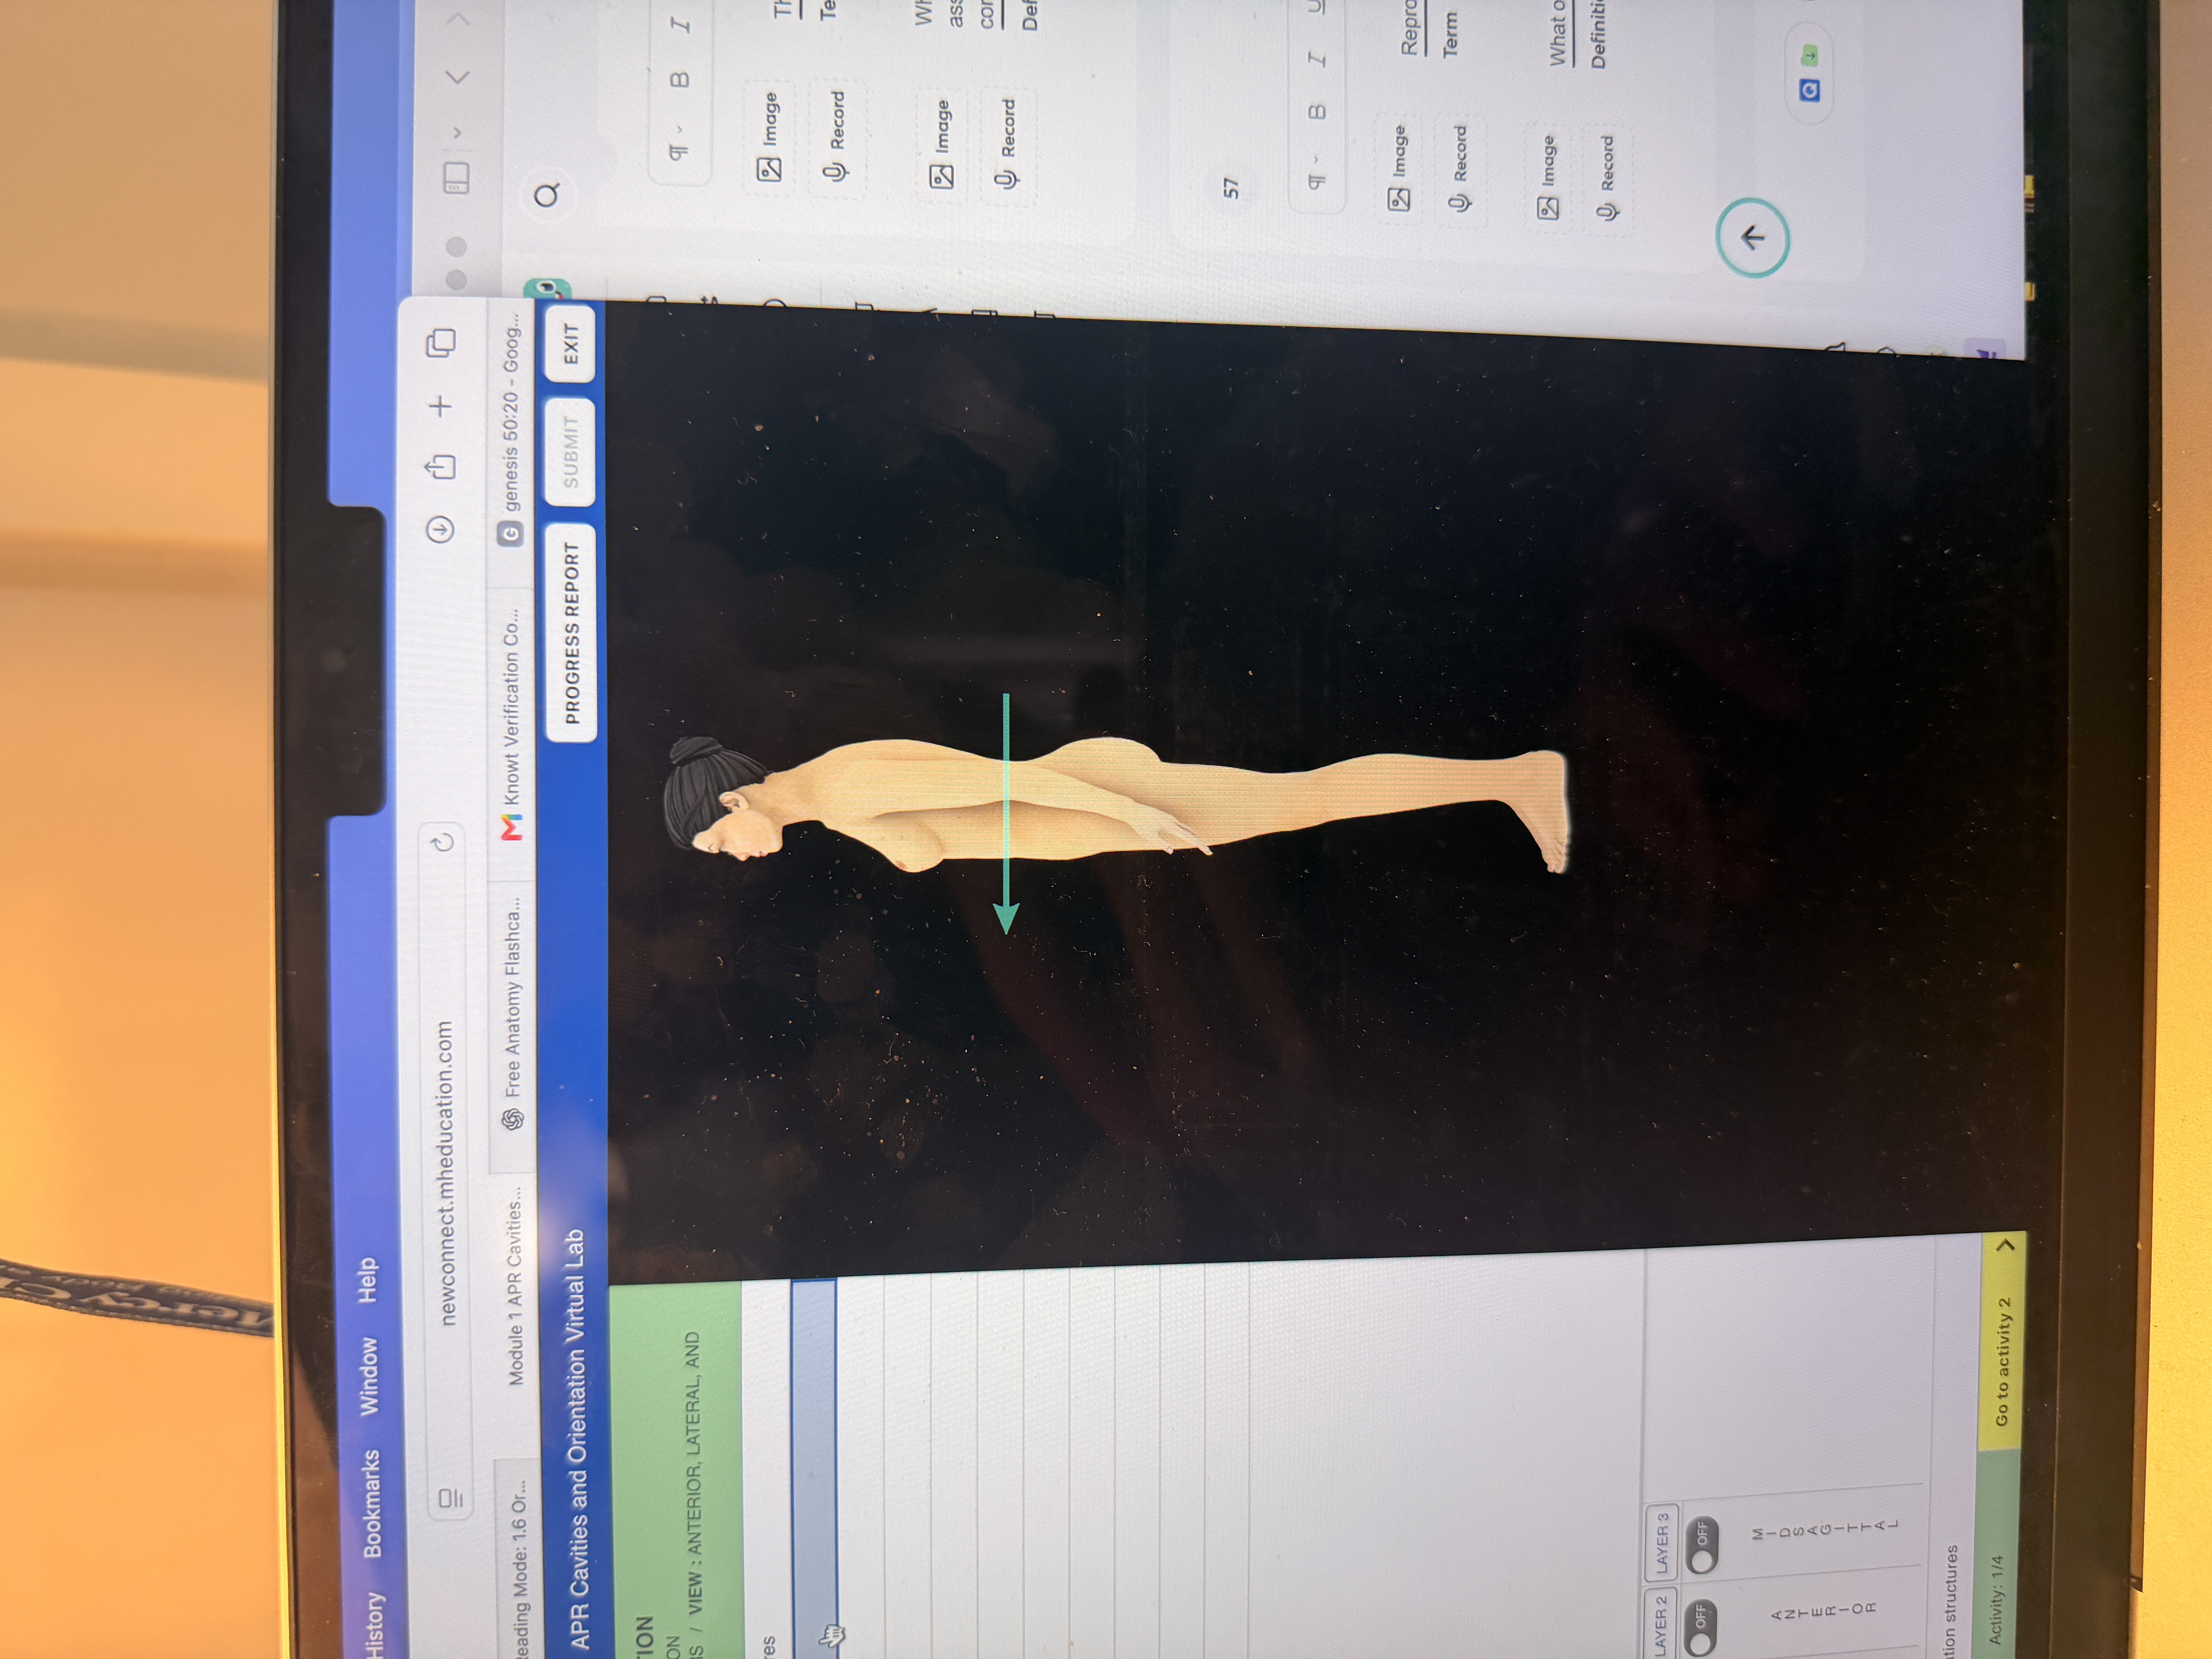
Task: Click the Safari share icon
Action: coord(440,467)
